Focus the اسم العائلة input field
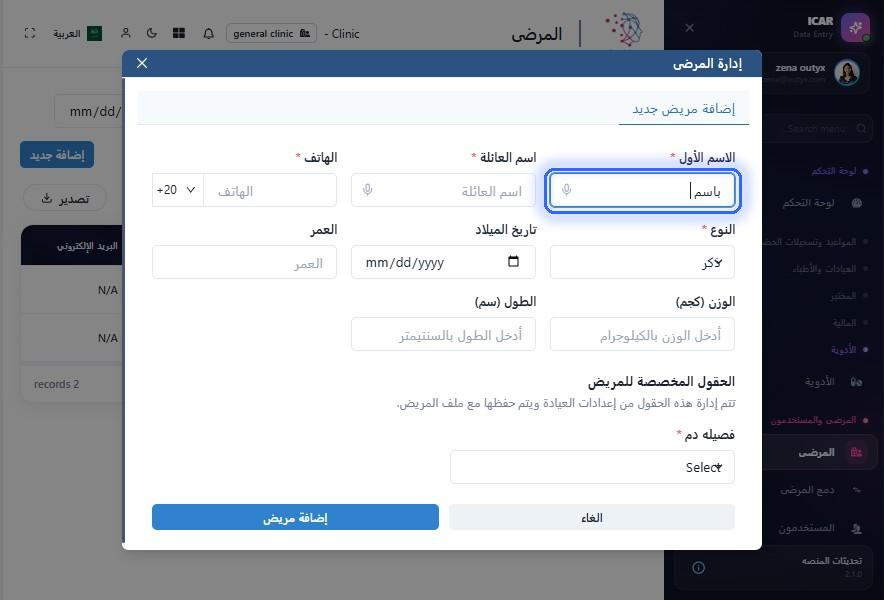This screenshot has height=600, width=884. click(x=443, y=190)
